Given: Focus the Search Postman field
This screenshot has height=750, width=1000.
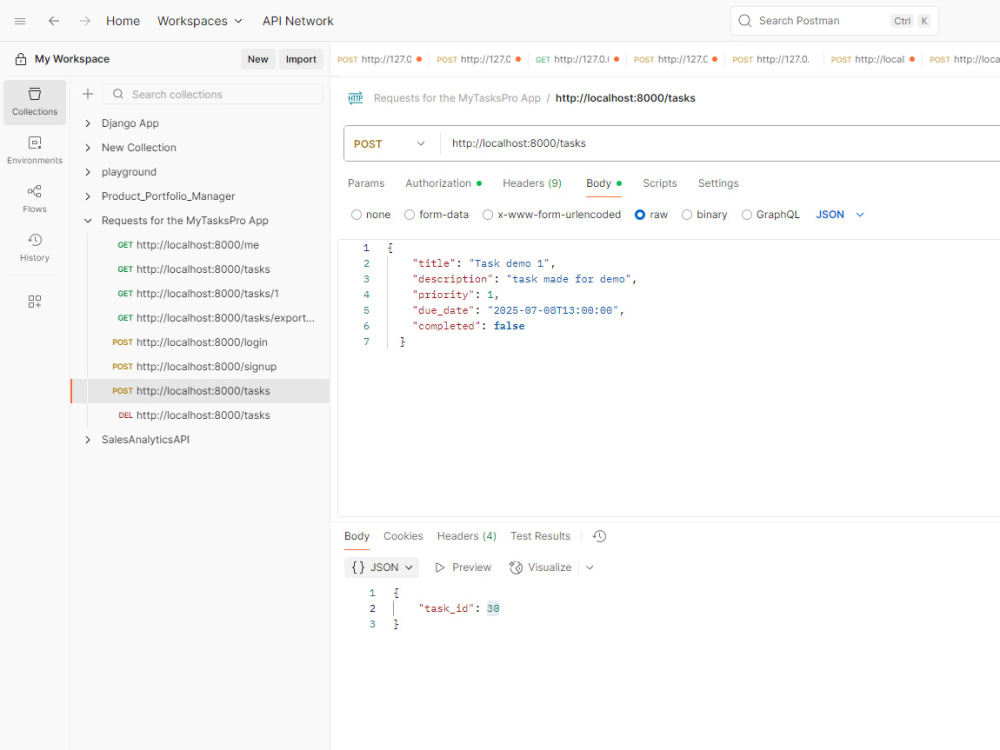Looking at the screenshot, I should coord(834,21).
